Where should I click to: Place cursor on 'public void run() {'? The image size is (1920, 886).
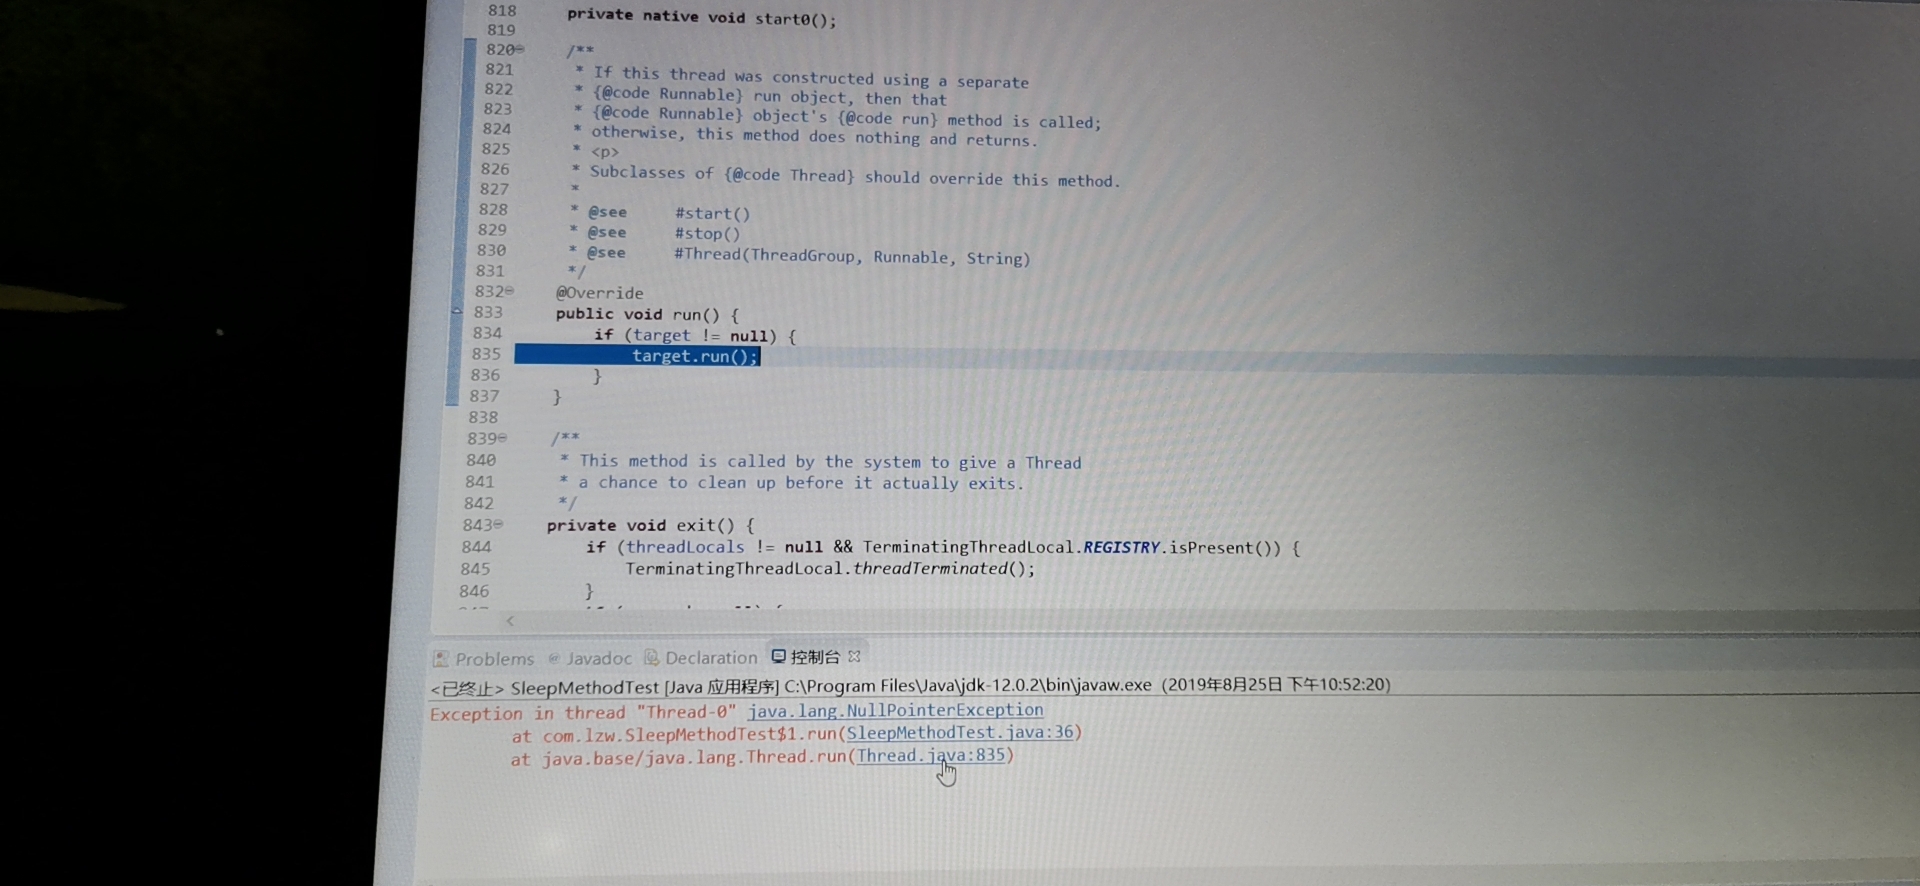pyautogui.click(x=647, y=314)
